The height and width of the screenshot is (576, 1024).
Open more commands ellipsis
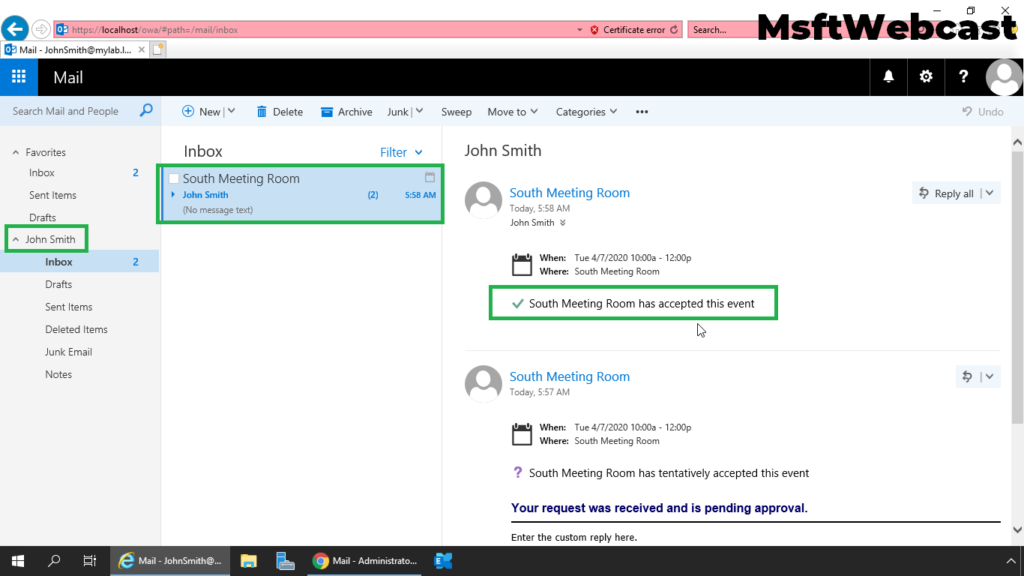(x=642, y=112)
